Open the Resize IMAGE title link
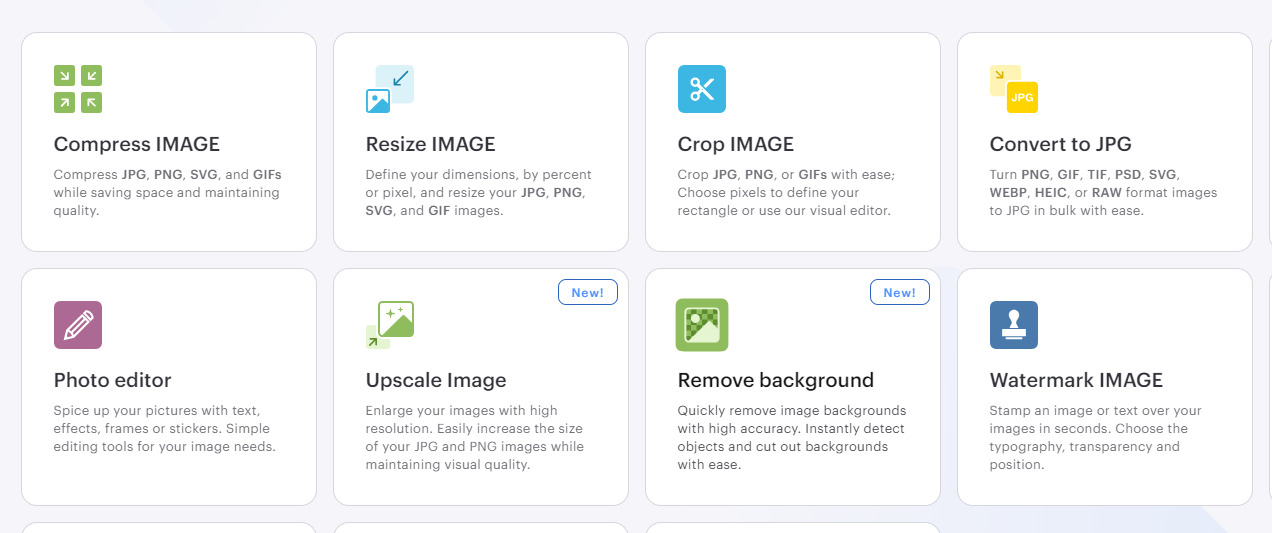 pos(431,144)
